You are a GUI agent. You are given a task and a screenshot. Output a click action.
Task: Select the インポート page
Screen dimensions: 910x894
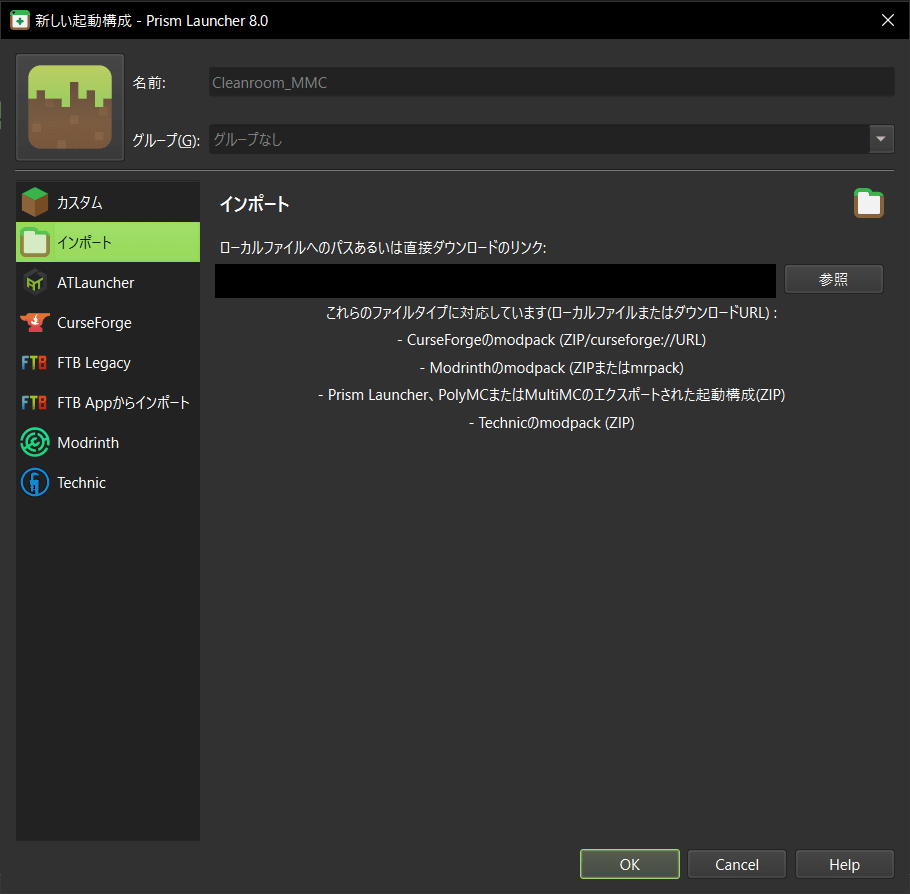(x=108, y=242)
